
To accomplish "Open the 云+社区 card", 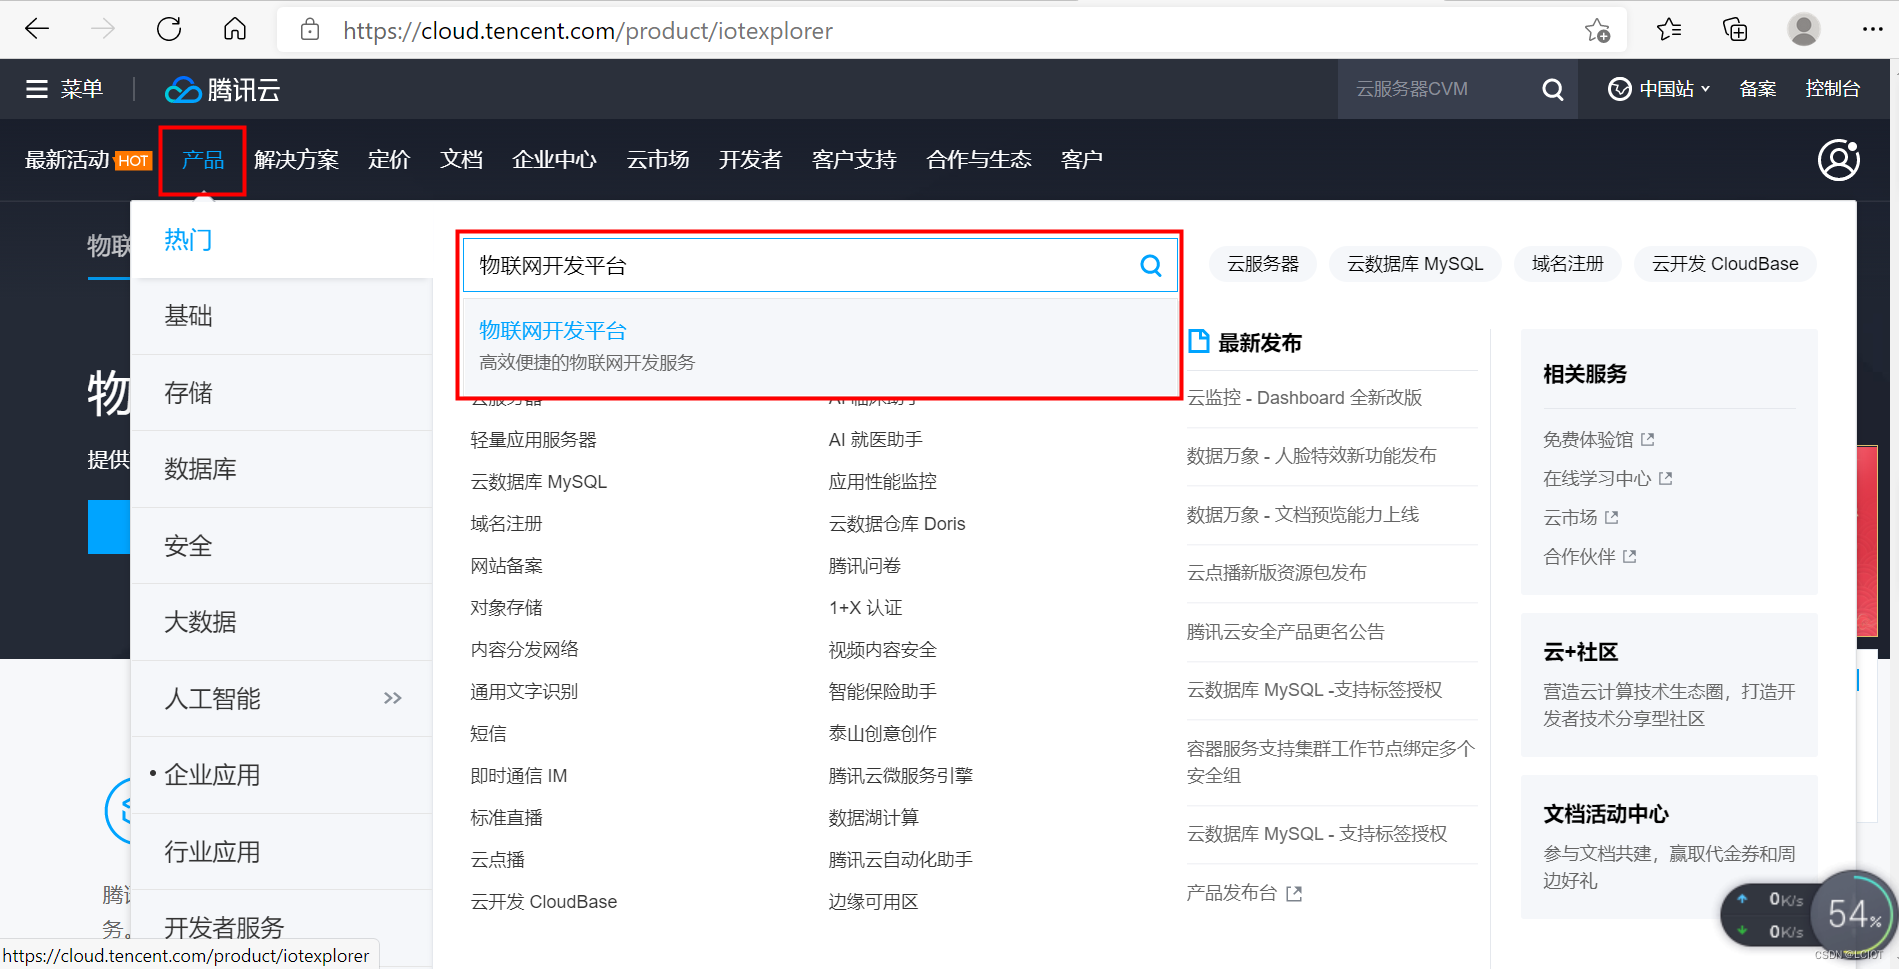I will 1669,685.
